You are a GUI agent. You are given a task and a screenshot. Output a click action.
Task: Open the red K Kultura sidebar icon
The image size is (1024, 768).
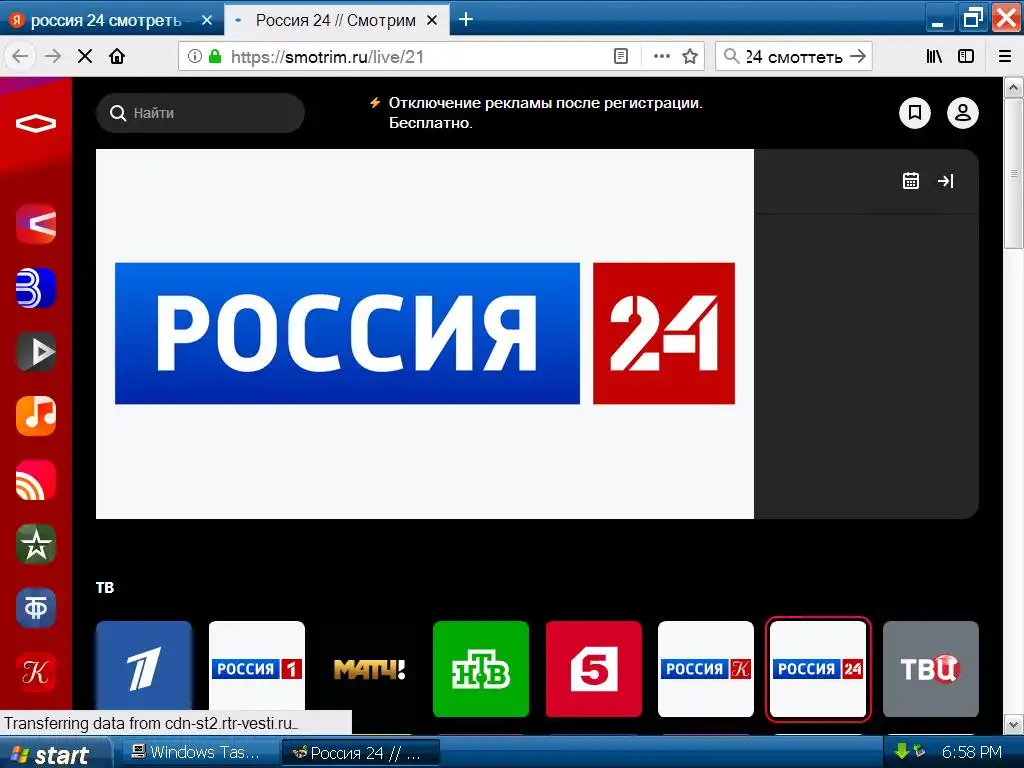(x=36, y=672)
